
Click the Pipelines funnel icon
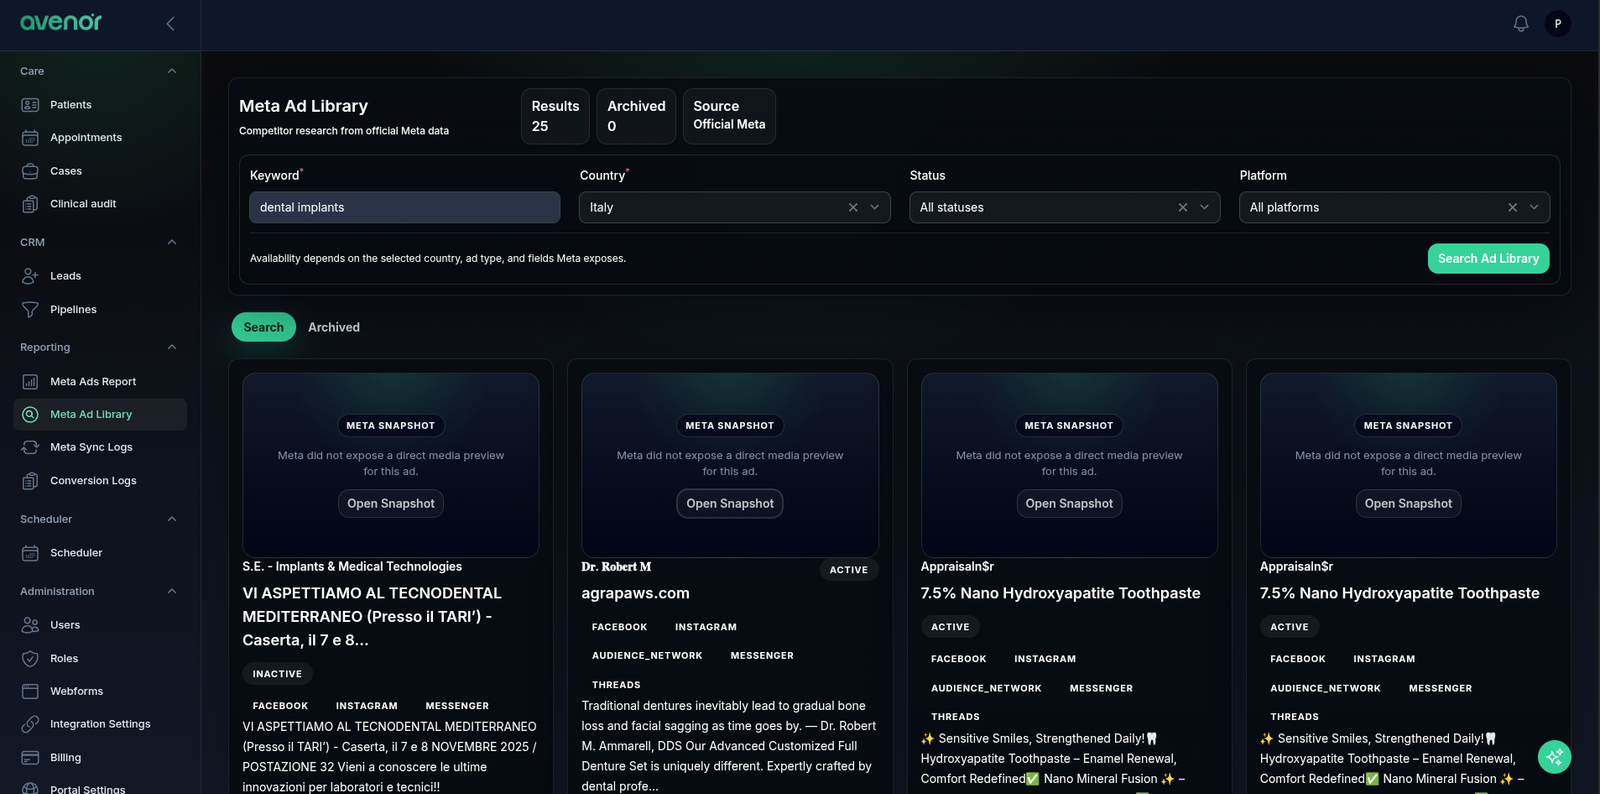pos(30,310)
